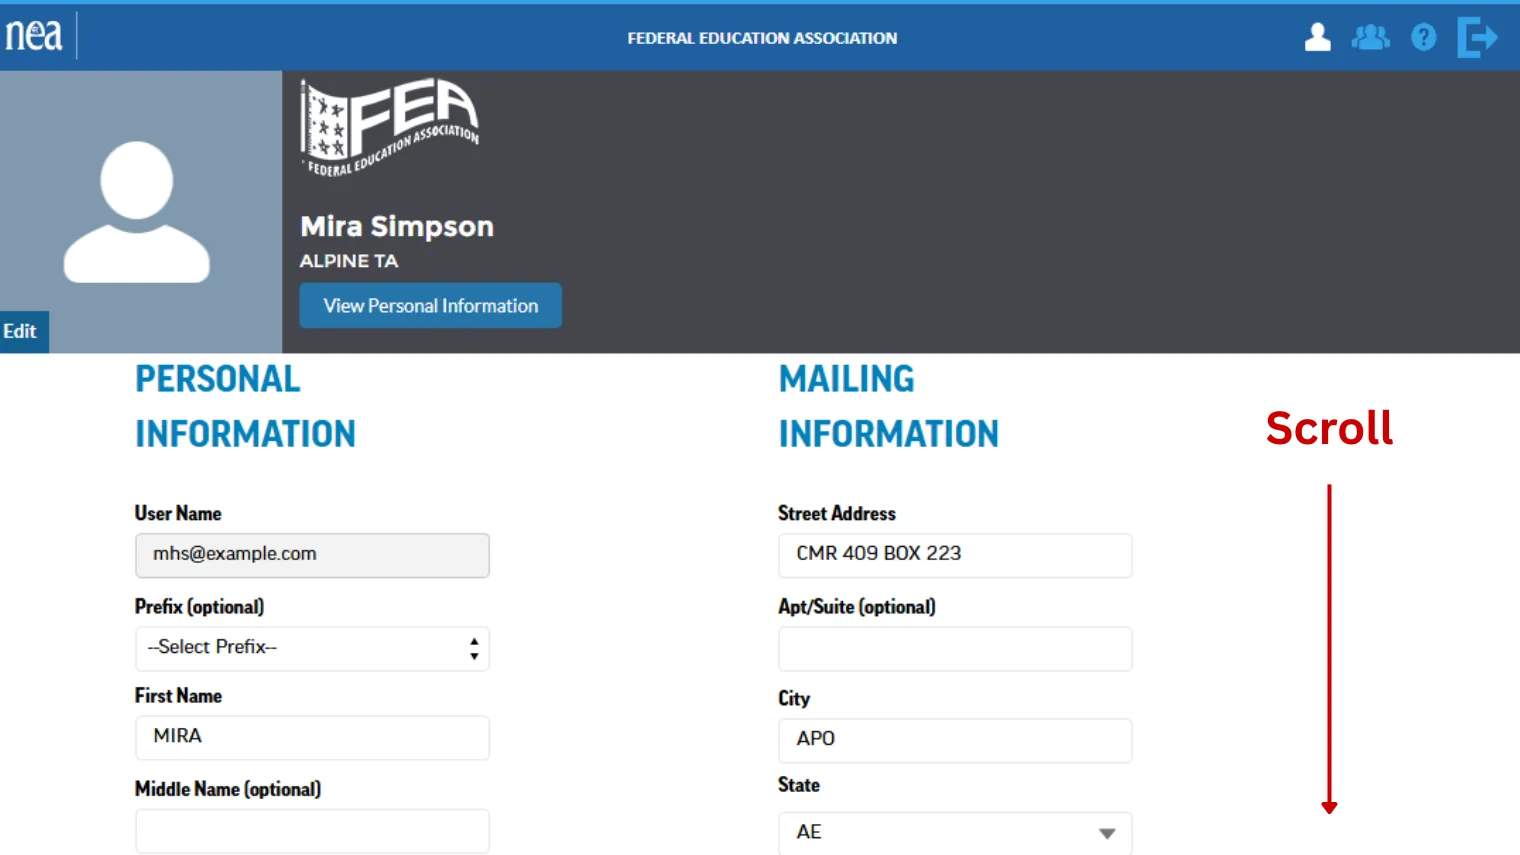Select the profile photo silhouette
The width and height of the screenshot is (1520, 855).
pyautogui.click(x=136, y=210)
